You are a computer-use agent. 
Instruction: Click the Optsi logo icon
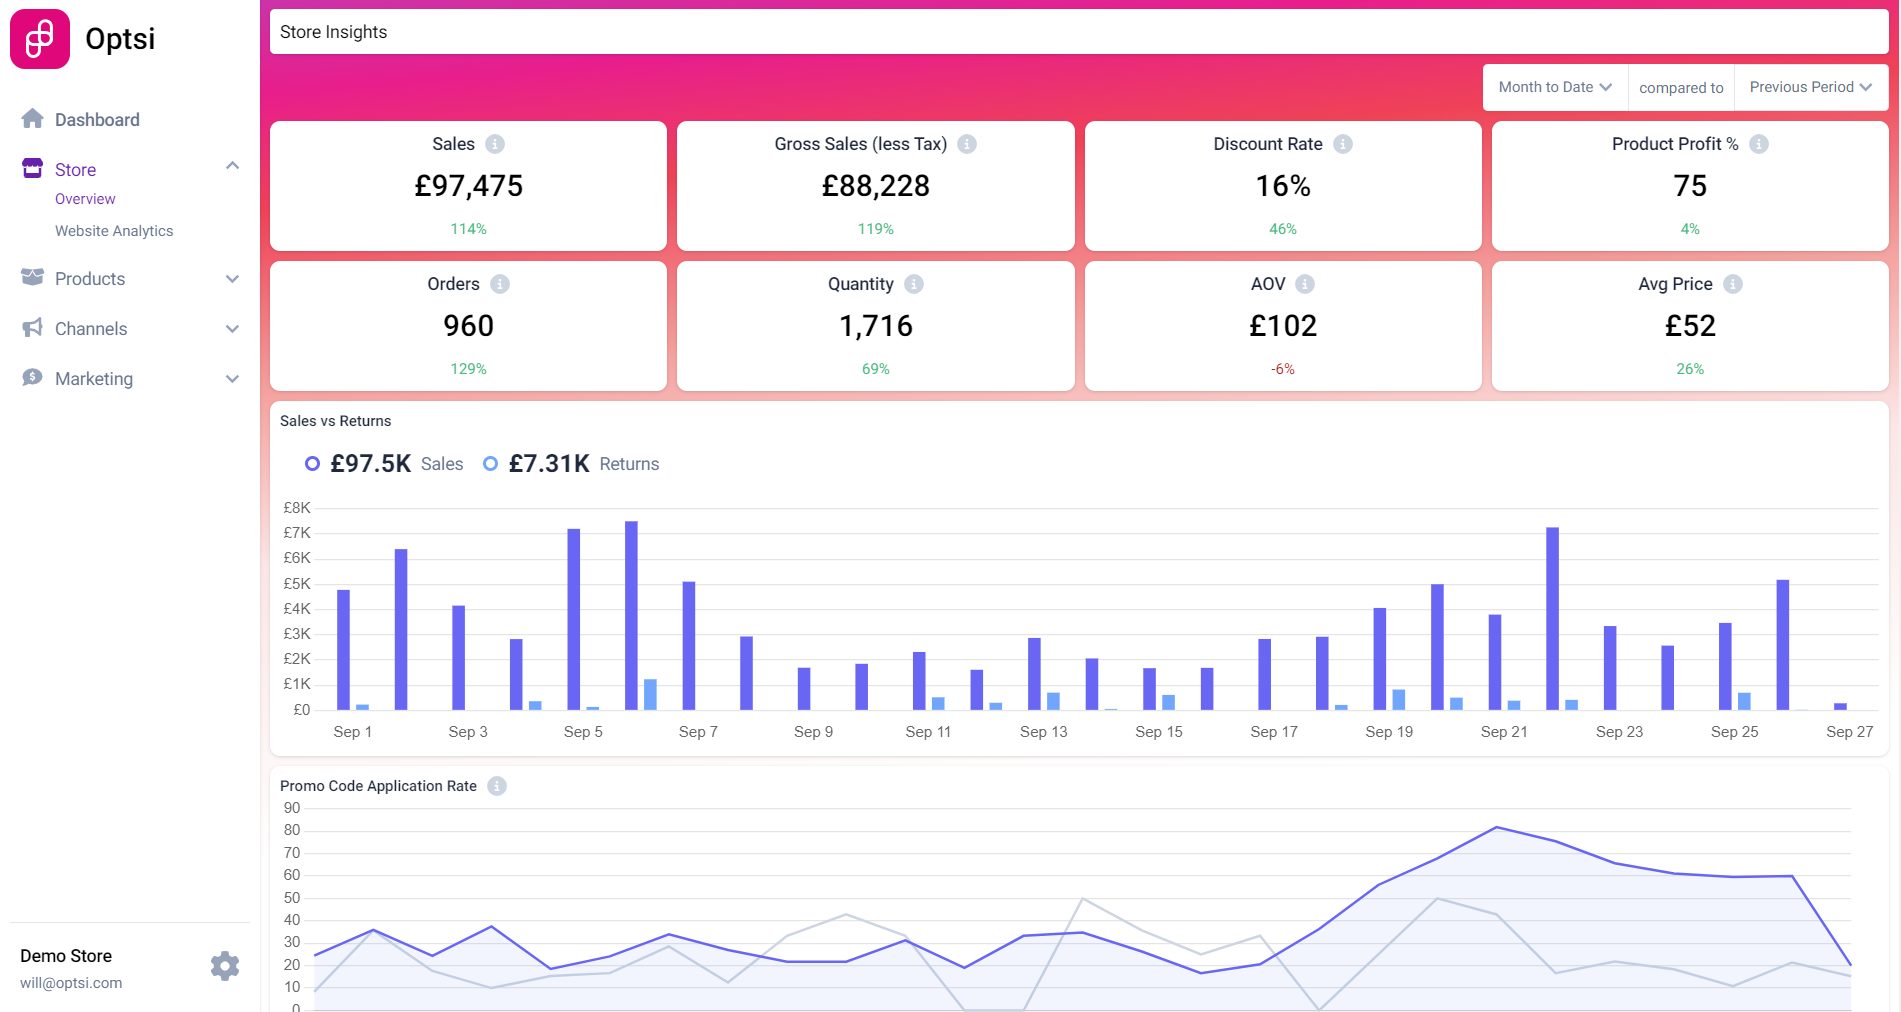[40, 39]
